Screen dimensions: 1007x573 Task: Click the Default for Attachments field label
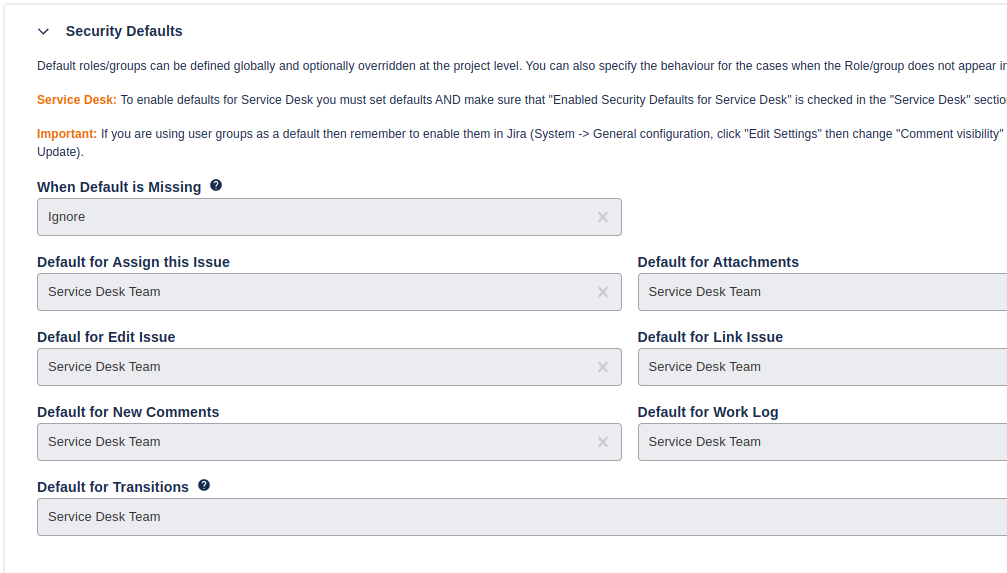718,262
